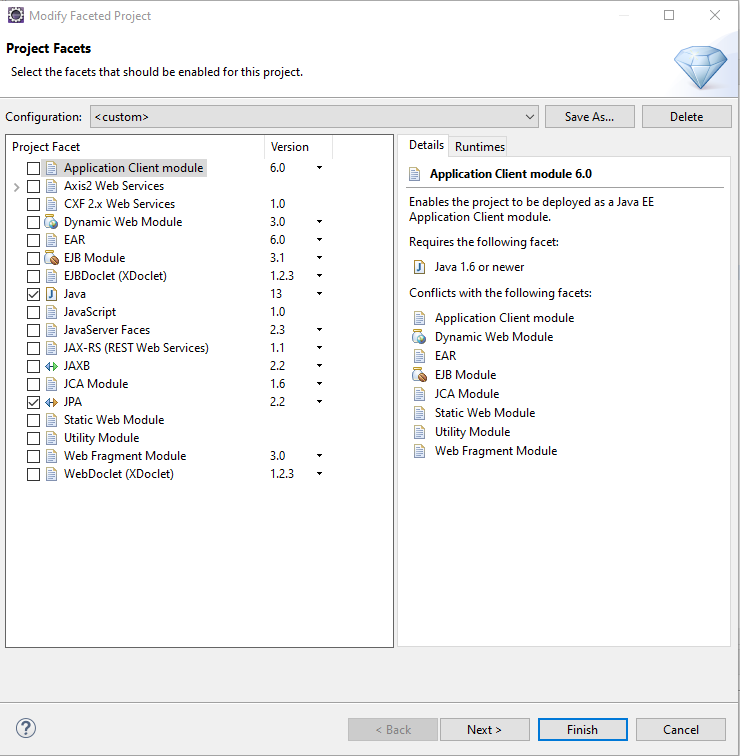
Task: Tick the JavaServer Faces checkbox
Action: click(x=34, y=330)
